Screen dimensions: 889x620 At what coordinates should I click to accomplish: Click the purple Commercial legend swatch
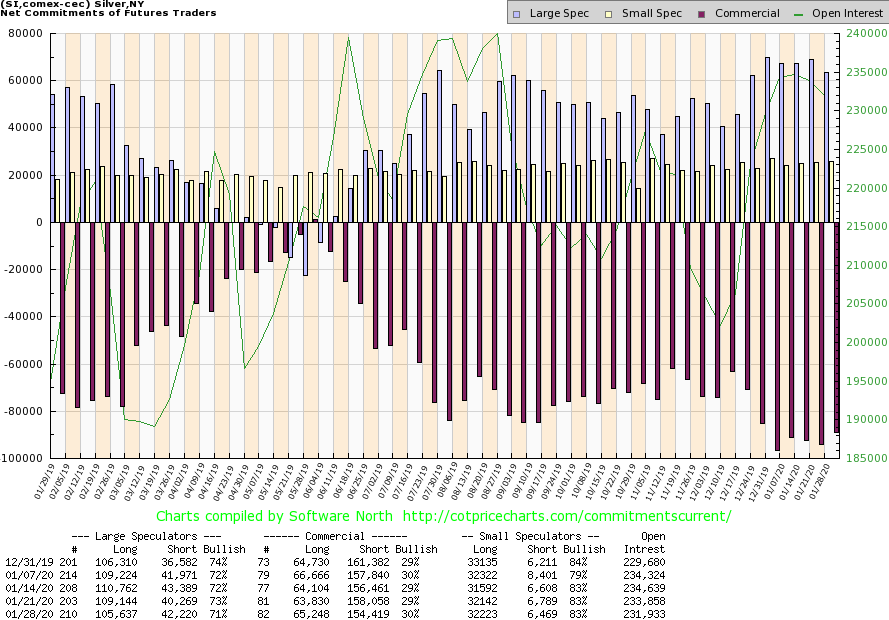coord(687,13)
